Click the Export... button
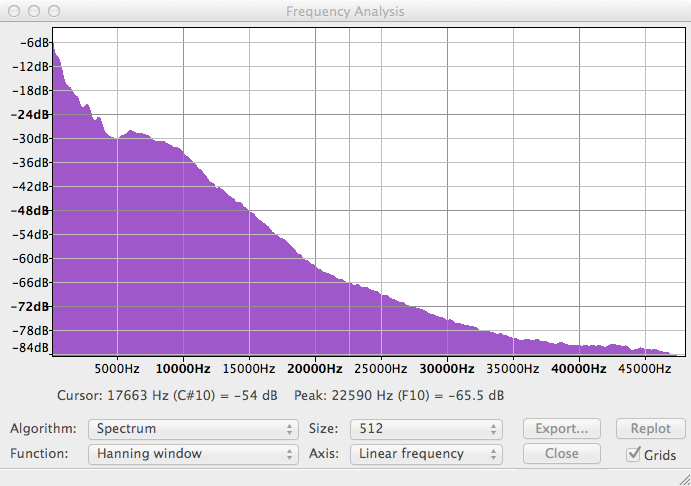The image size is (691, 486). [561, 429]
